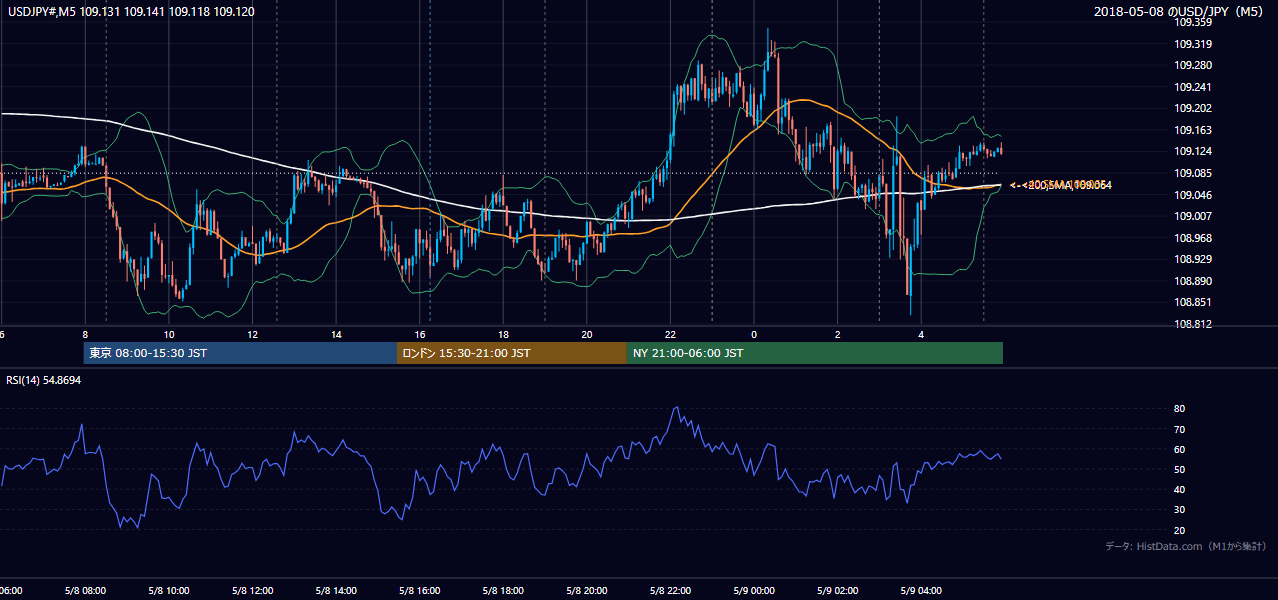Click the 5/8 18:00 time label
The width and height of the screenshot is (1278, 600).
(503, 591)
